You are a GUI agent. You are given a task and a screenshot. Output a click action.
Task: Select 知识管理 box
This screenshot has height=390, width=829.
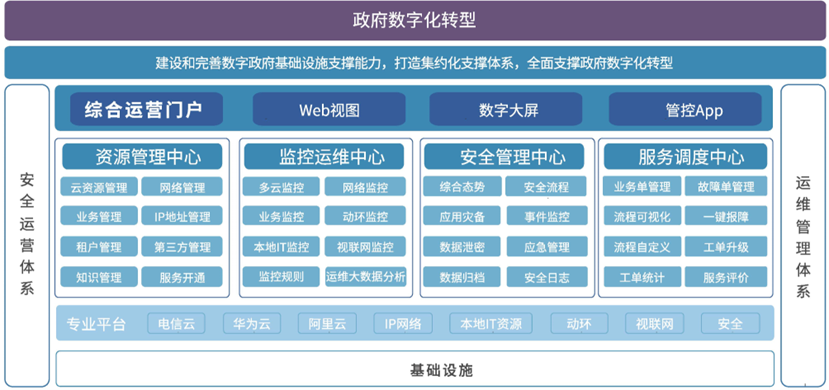tap(99, 277)
